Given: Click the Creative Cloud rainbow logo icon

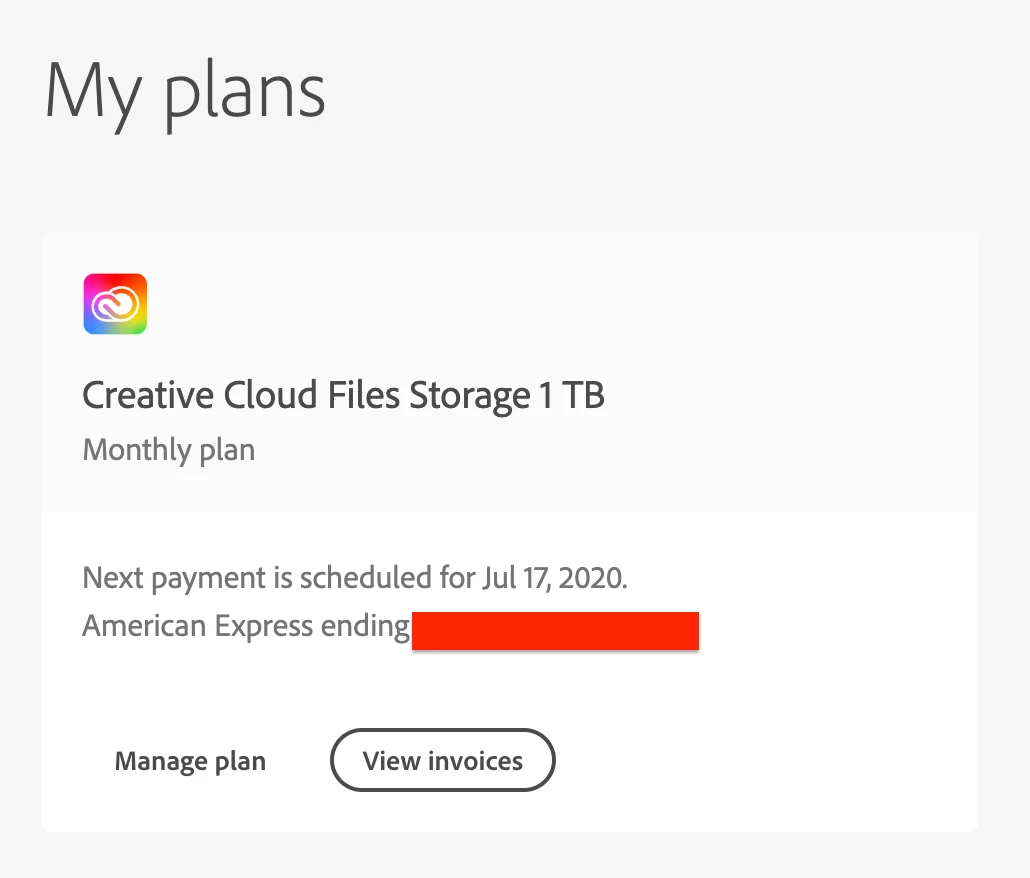Looking at the screenshot, I should coord(115,304).
